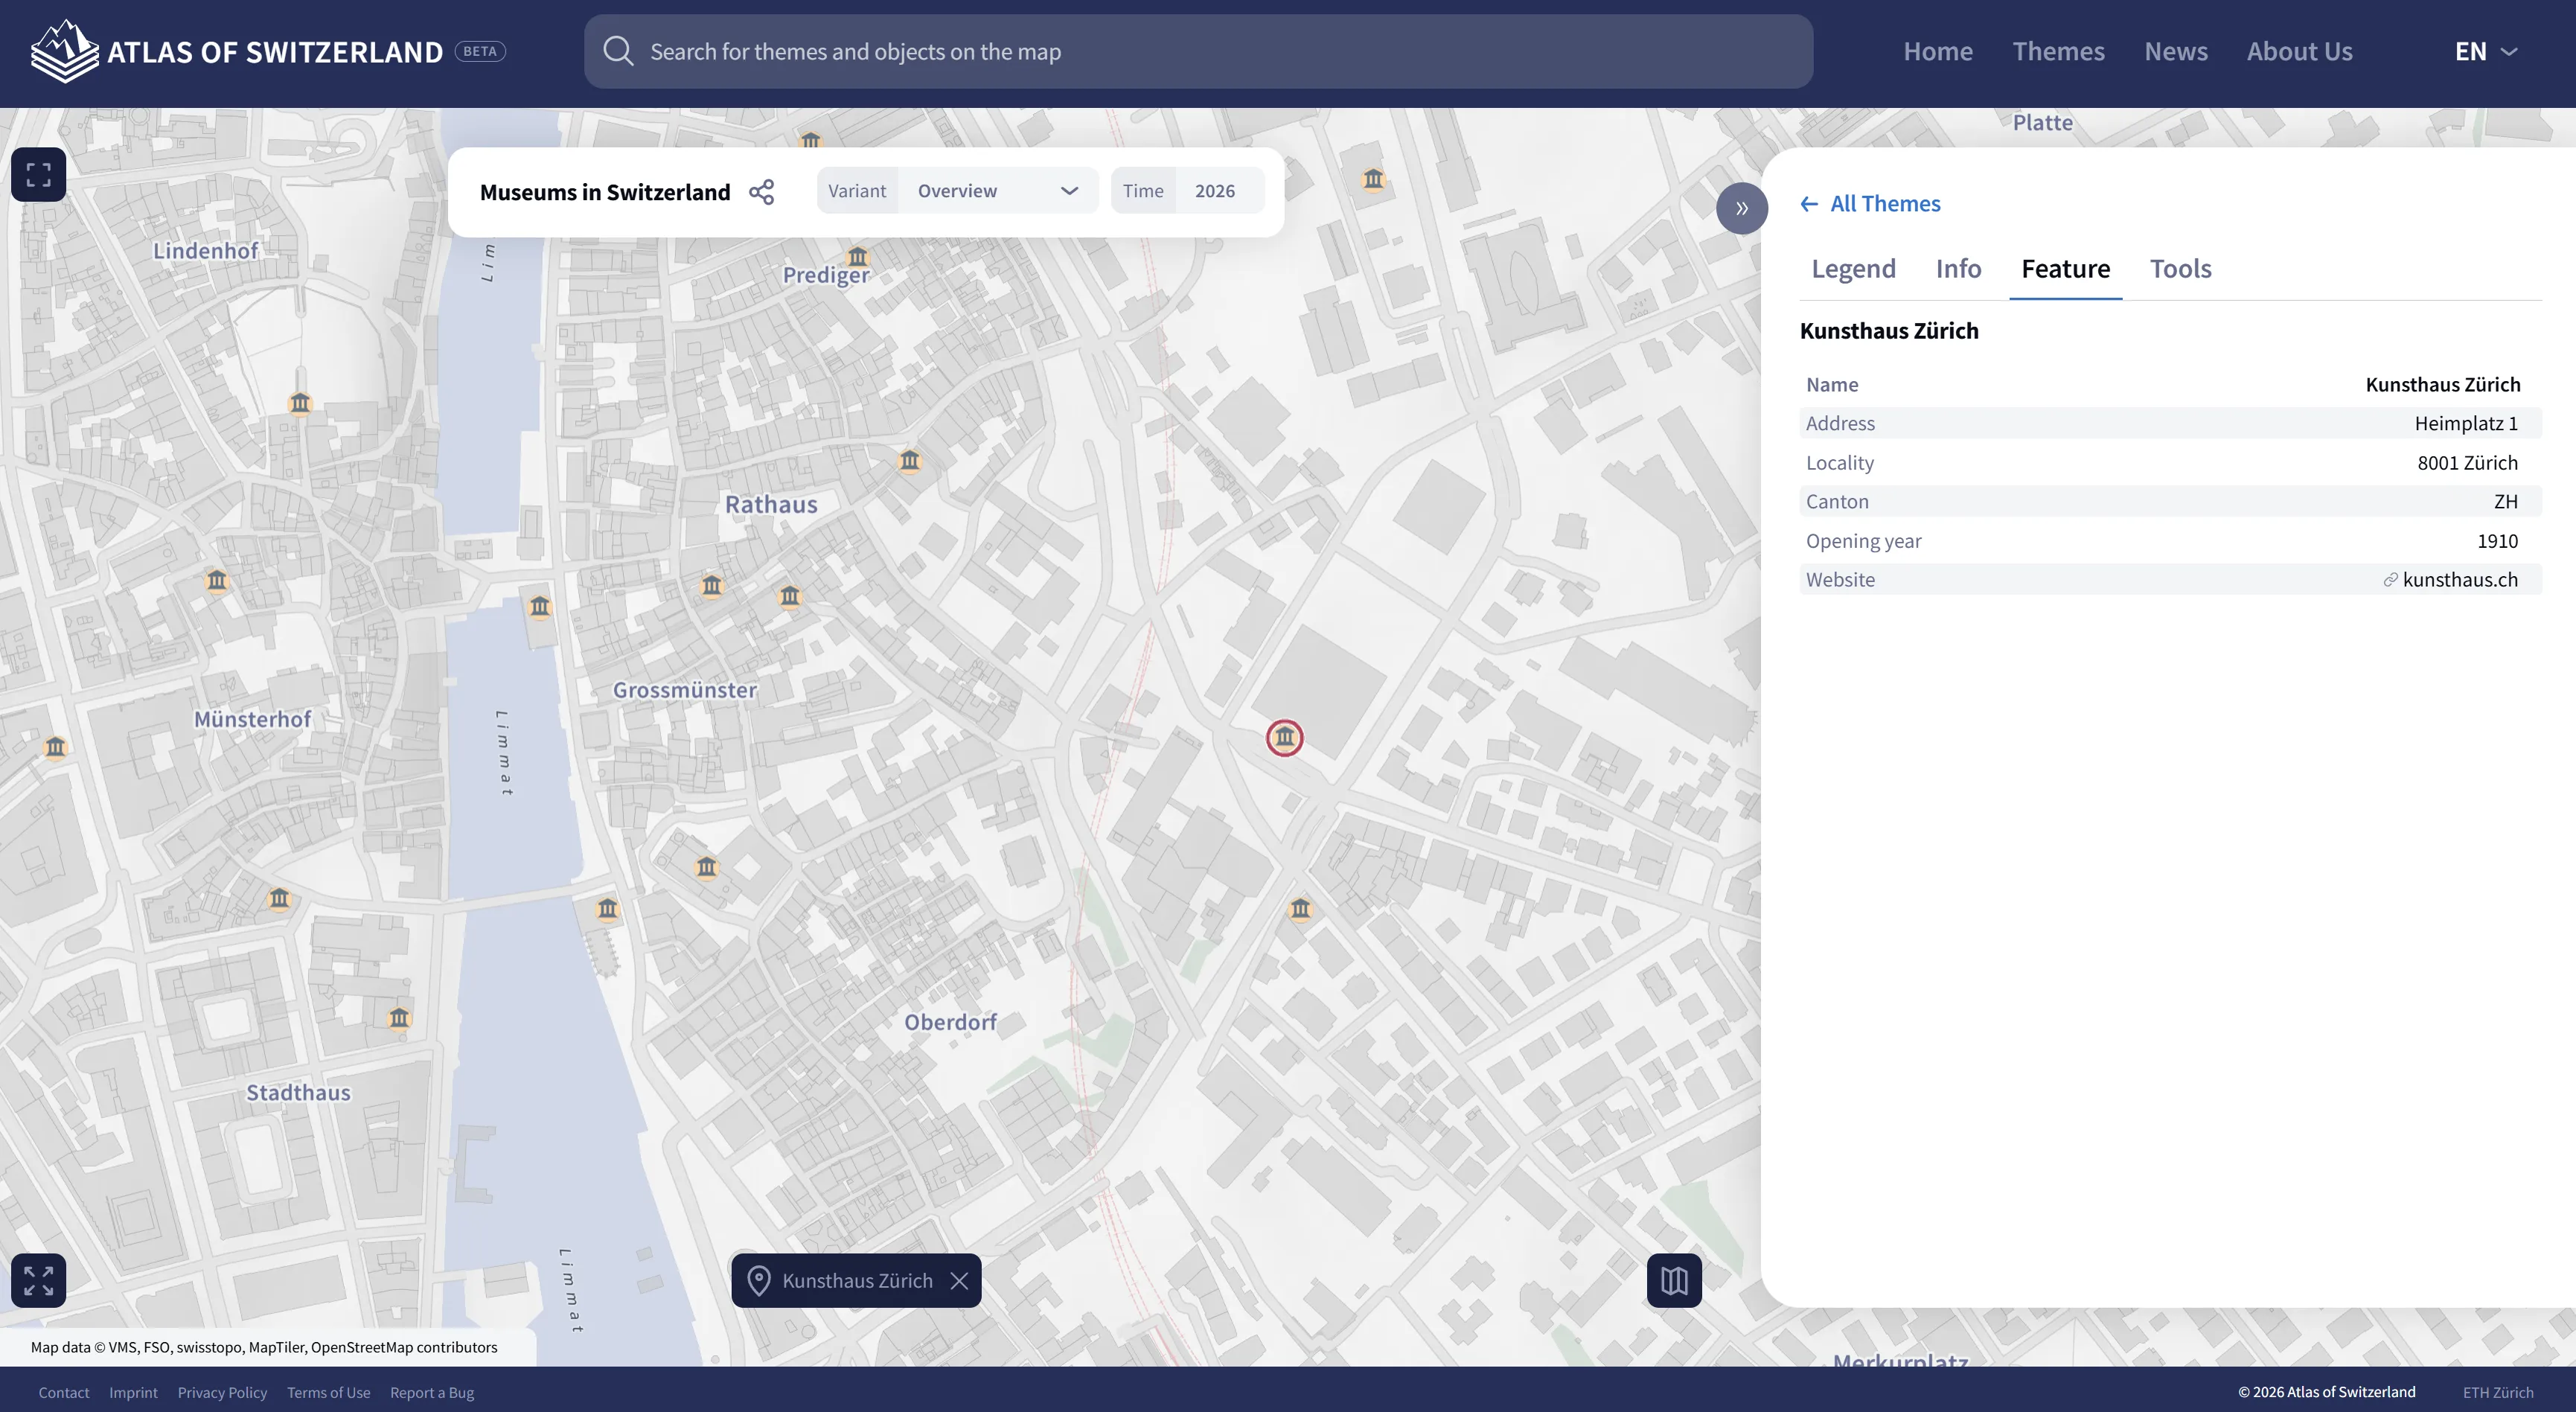Click the search magnifier icon
Image resolution: width=2576 pixels, height=1412 pixels.
pyautogui.click(x=619, y=51)
